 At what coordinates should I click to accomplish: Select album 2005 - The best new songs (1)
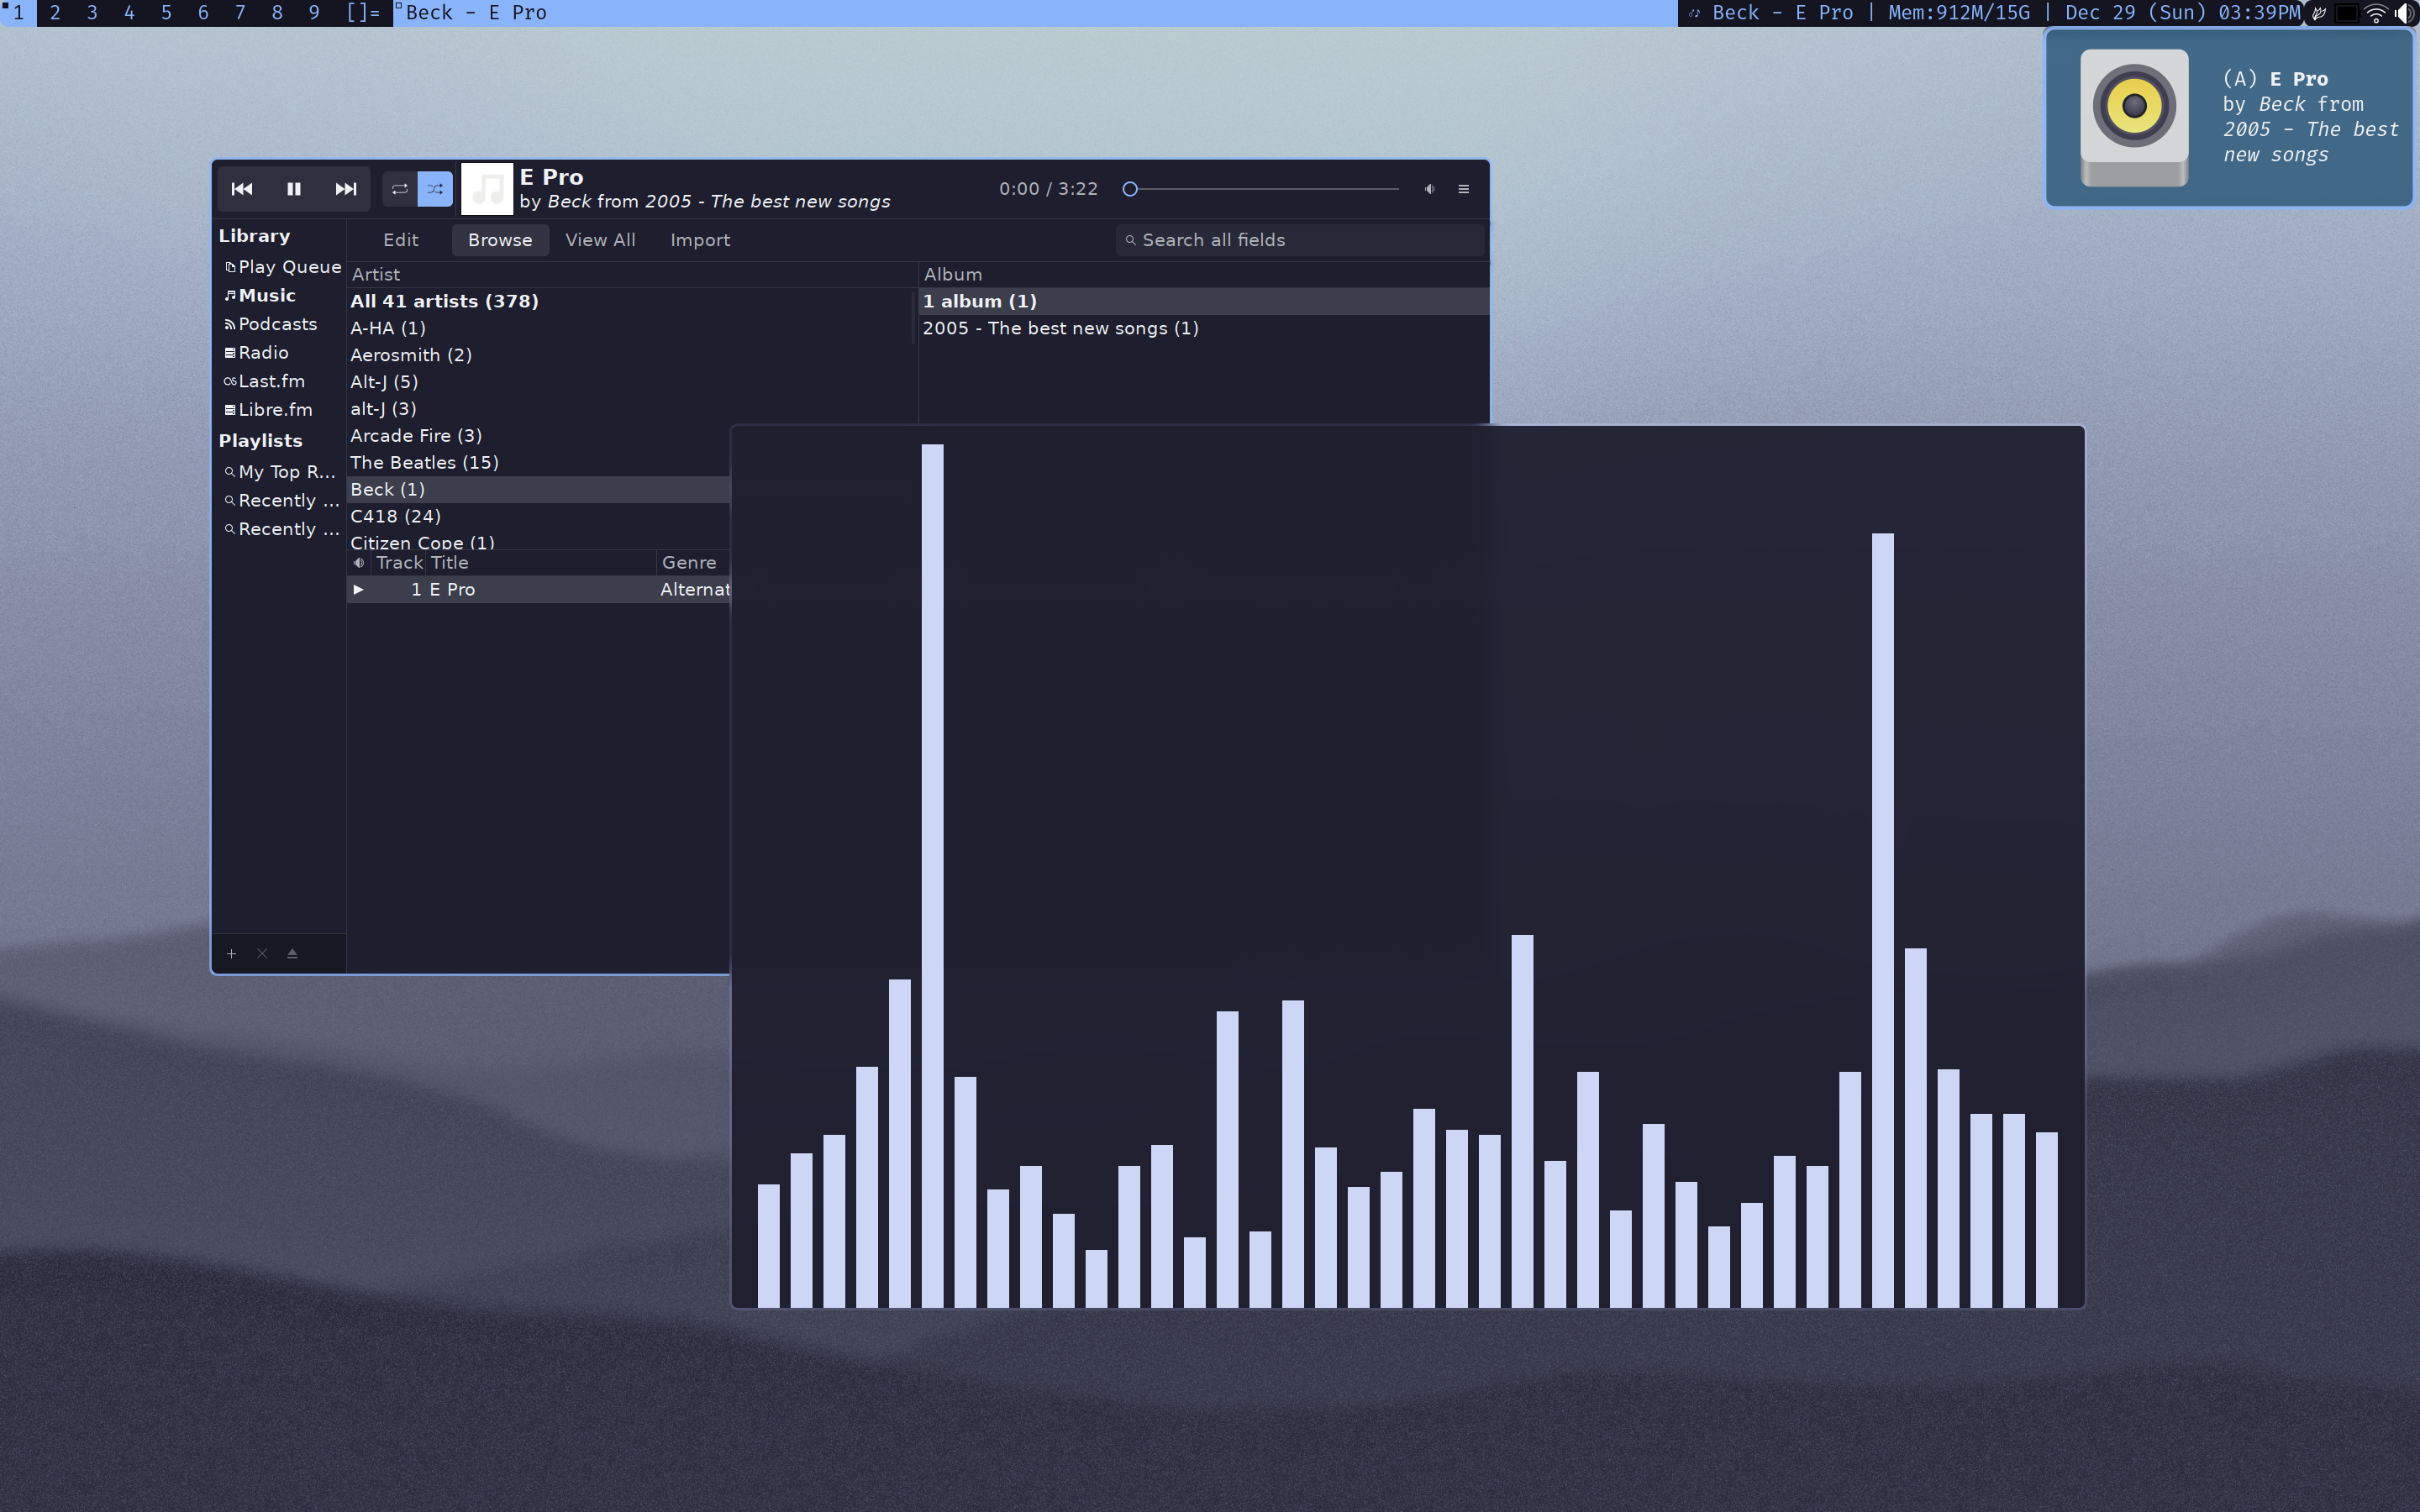tap(1204, 328)
